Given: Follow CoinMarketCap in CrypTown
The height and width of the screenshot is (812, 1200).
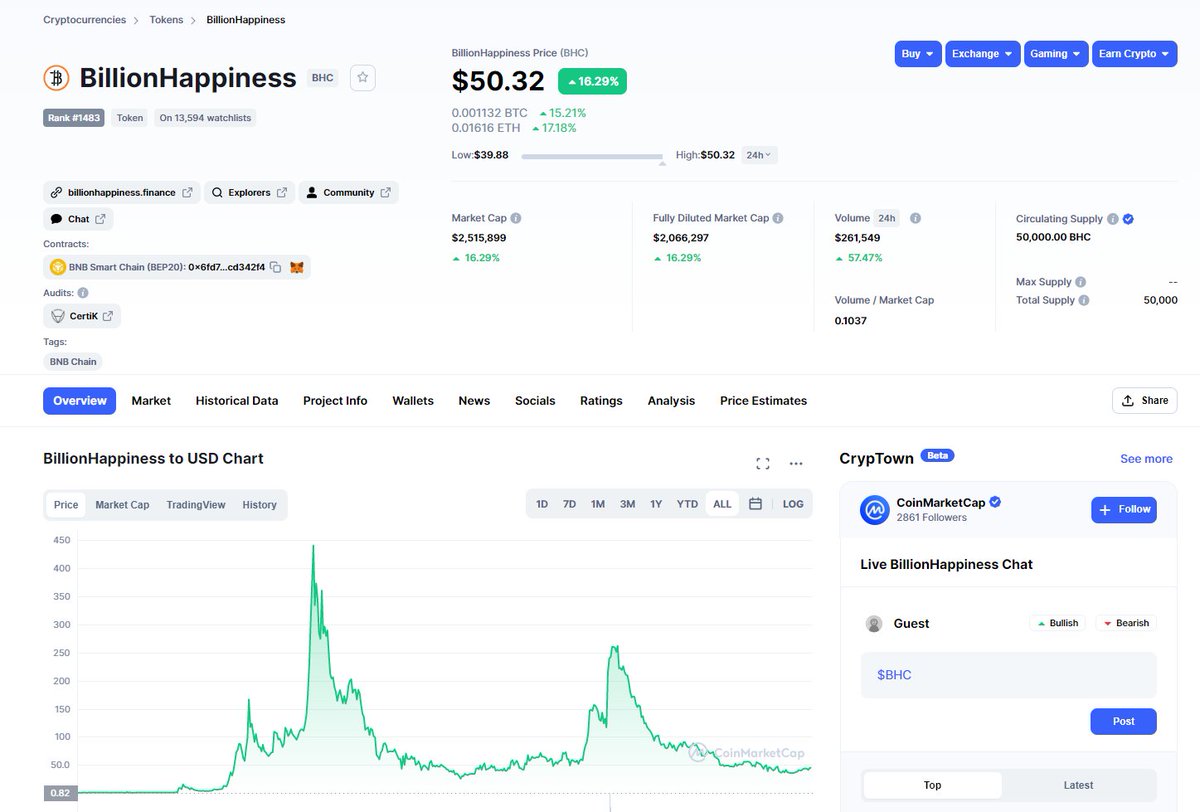Looking at the screenshot, I should tap(1124, 510).
